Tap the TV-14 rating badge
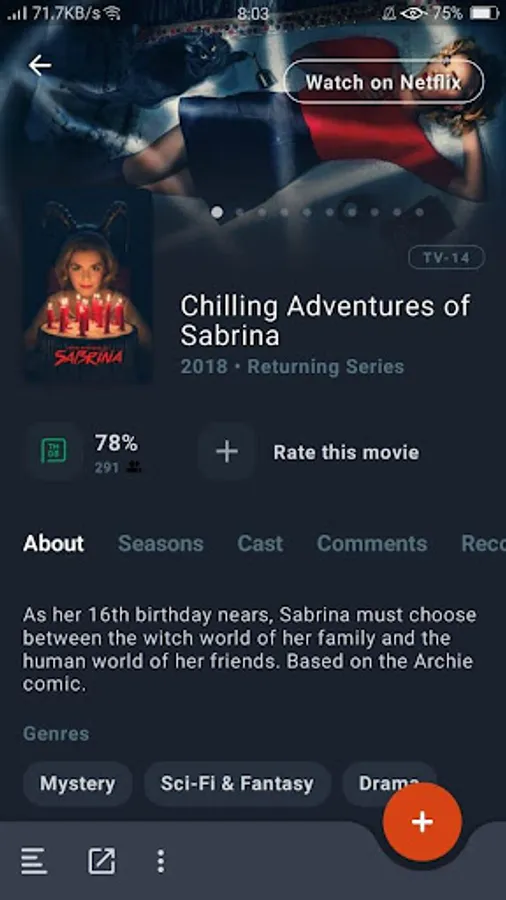Image resolution: width=506 pixels, height=900 pixels. tap(446, 258)
